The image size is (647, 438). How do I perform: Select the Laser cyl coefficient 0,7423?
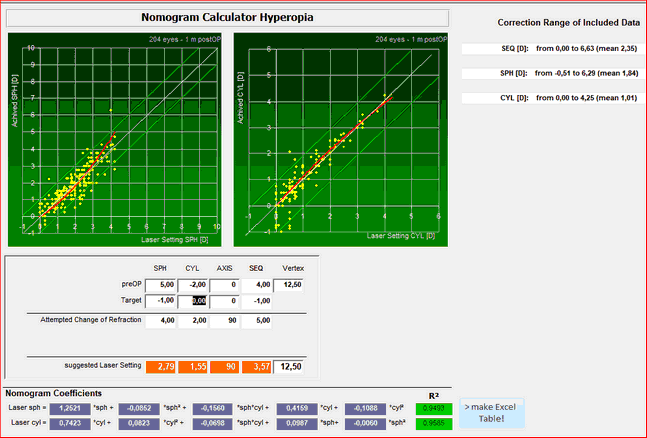click(x=69, y=424)
